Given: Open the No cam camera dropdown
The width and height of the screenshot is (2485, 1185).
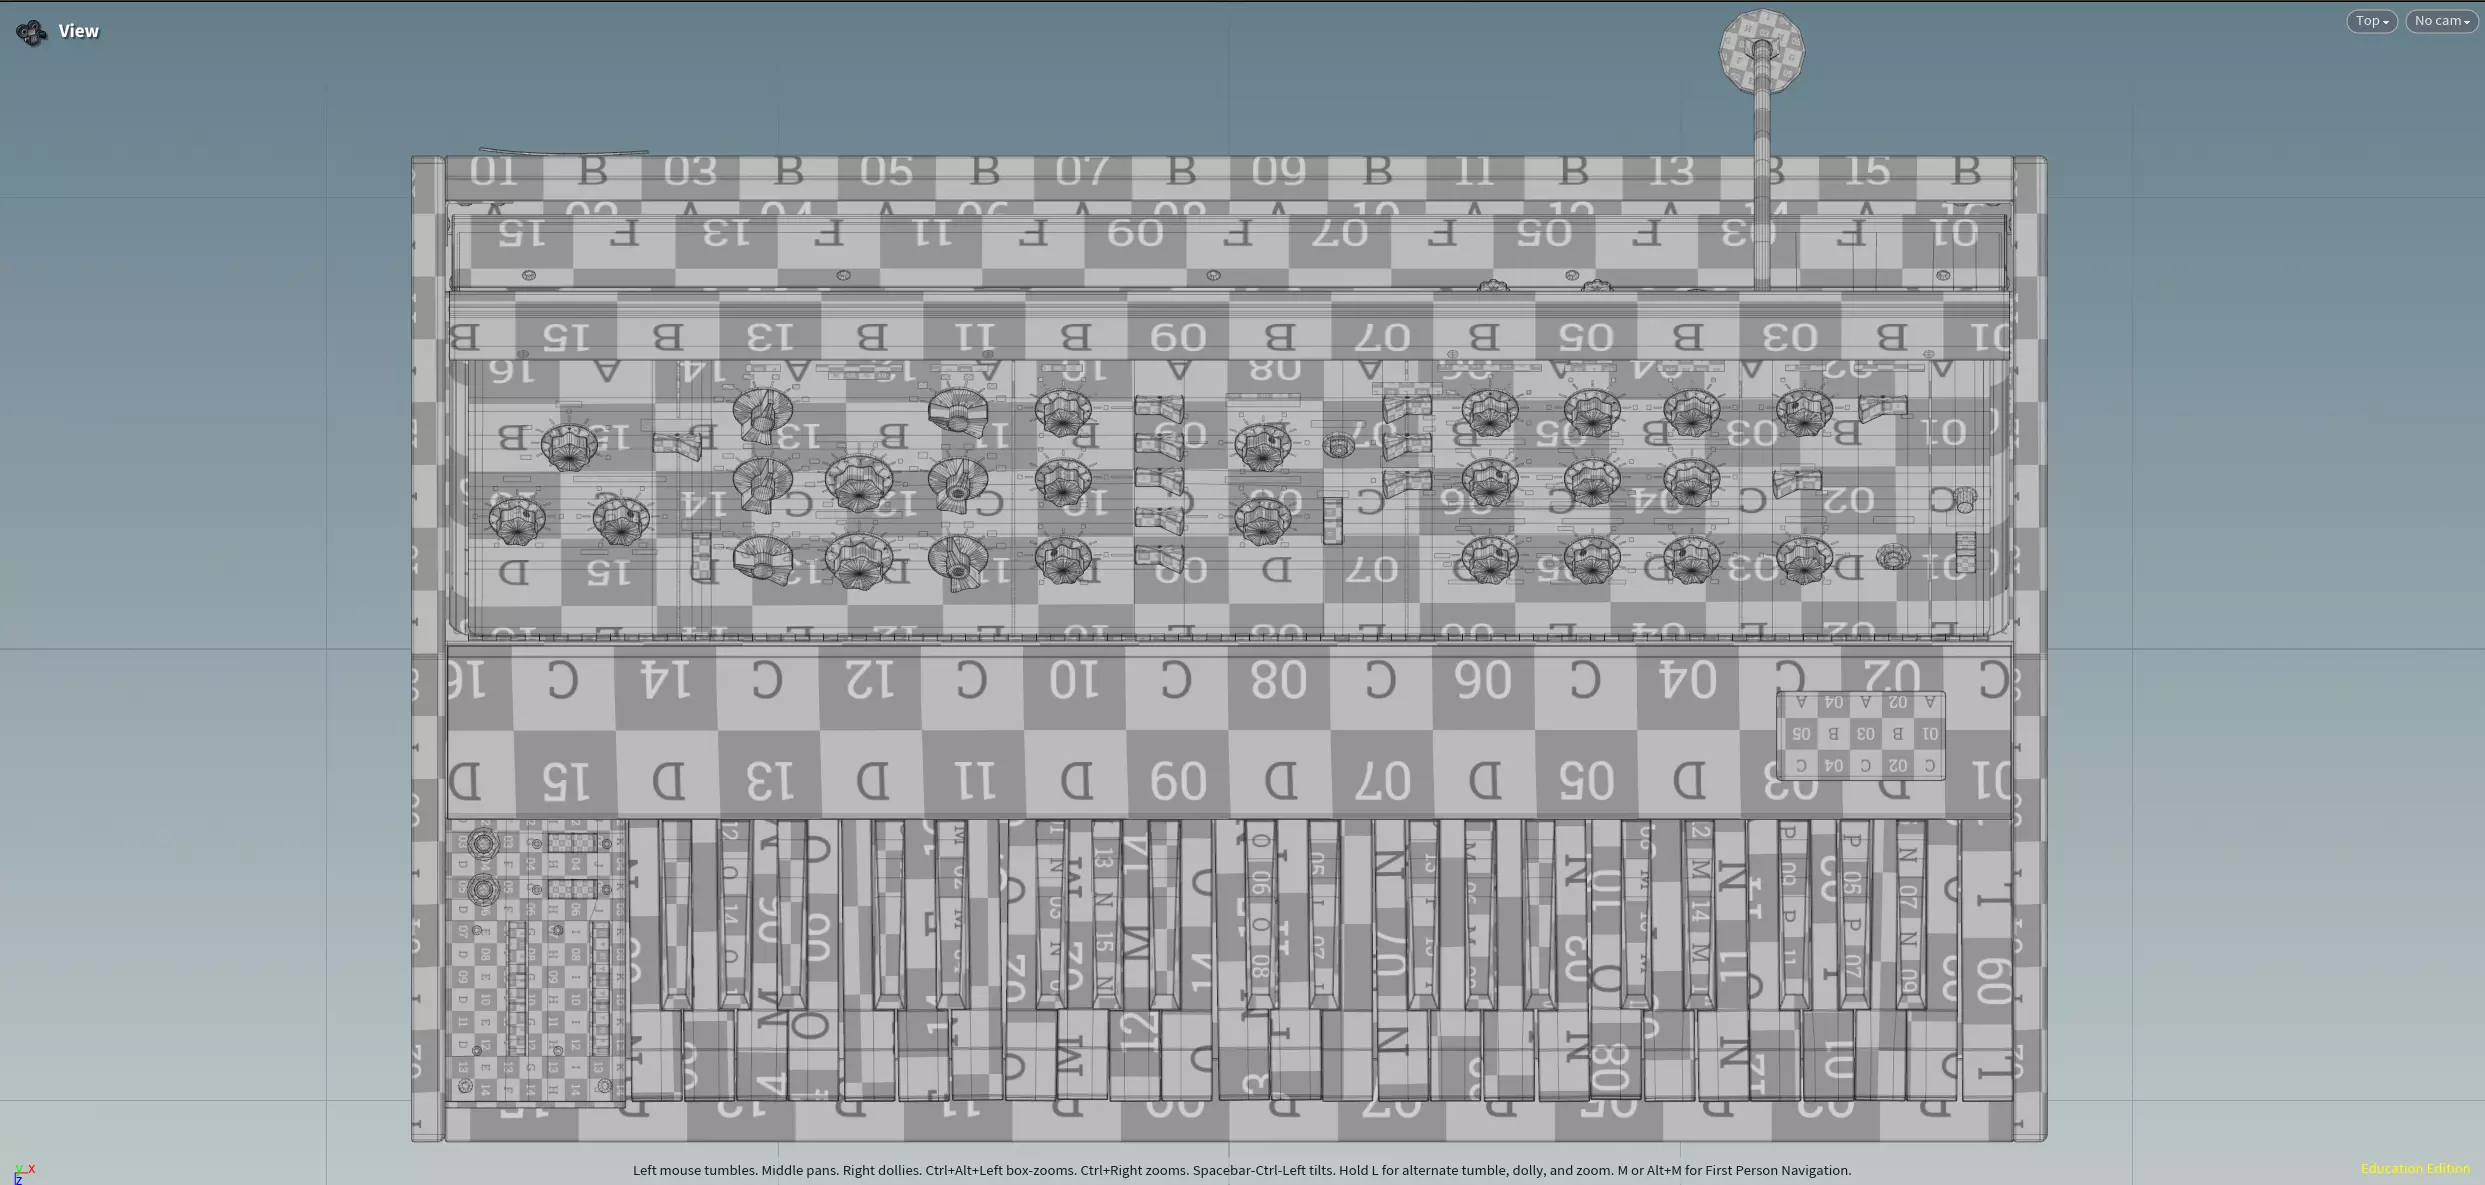Looking at the screenshot, I should click(x=2441, y=21).
